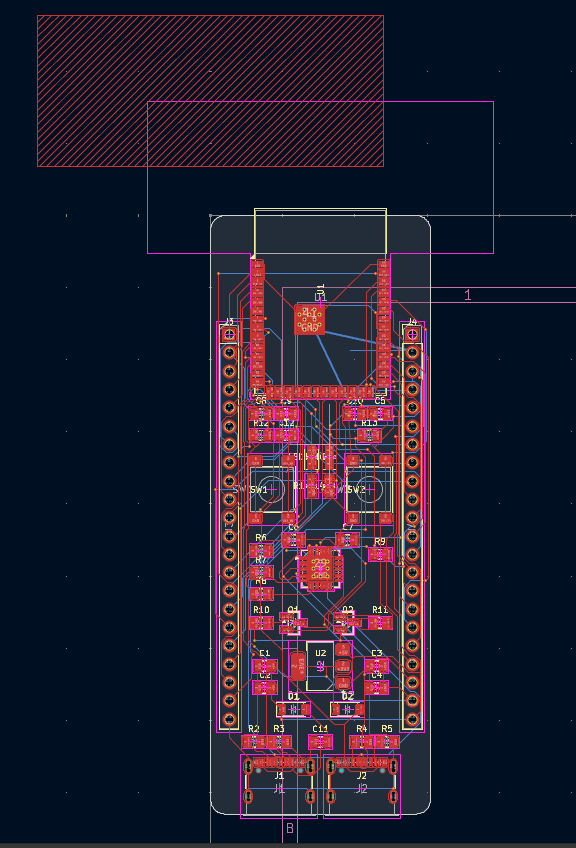
Task: Select the J1 USB connector footprint
Action: 279,786
